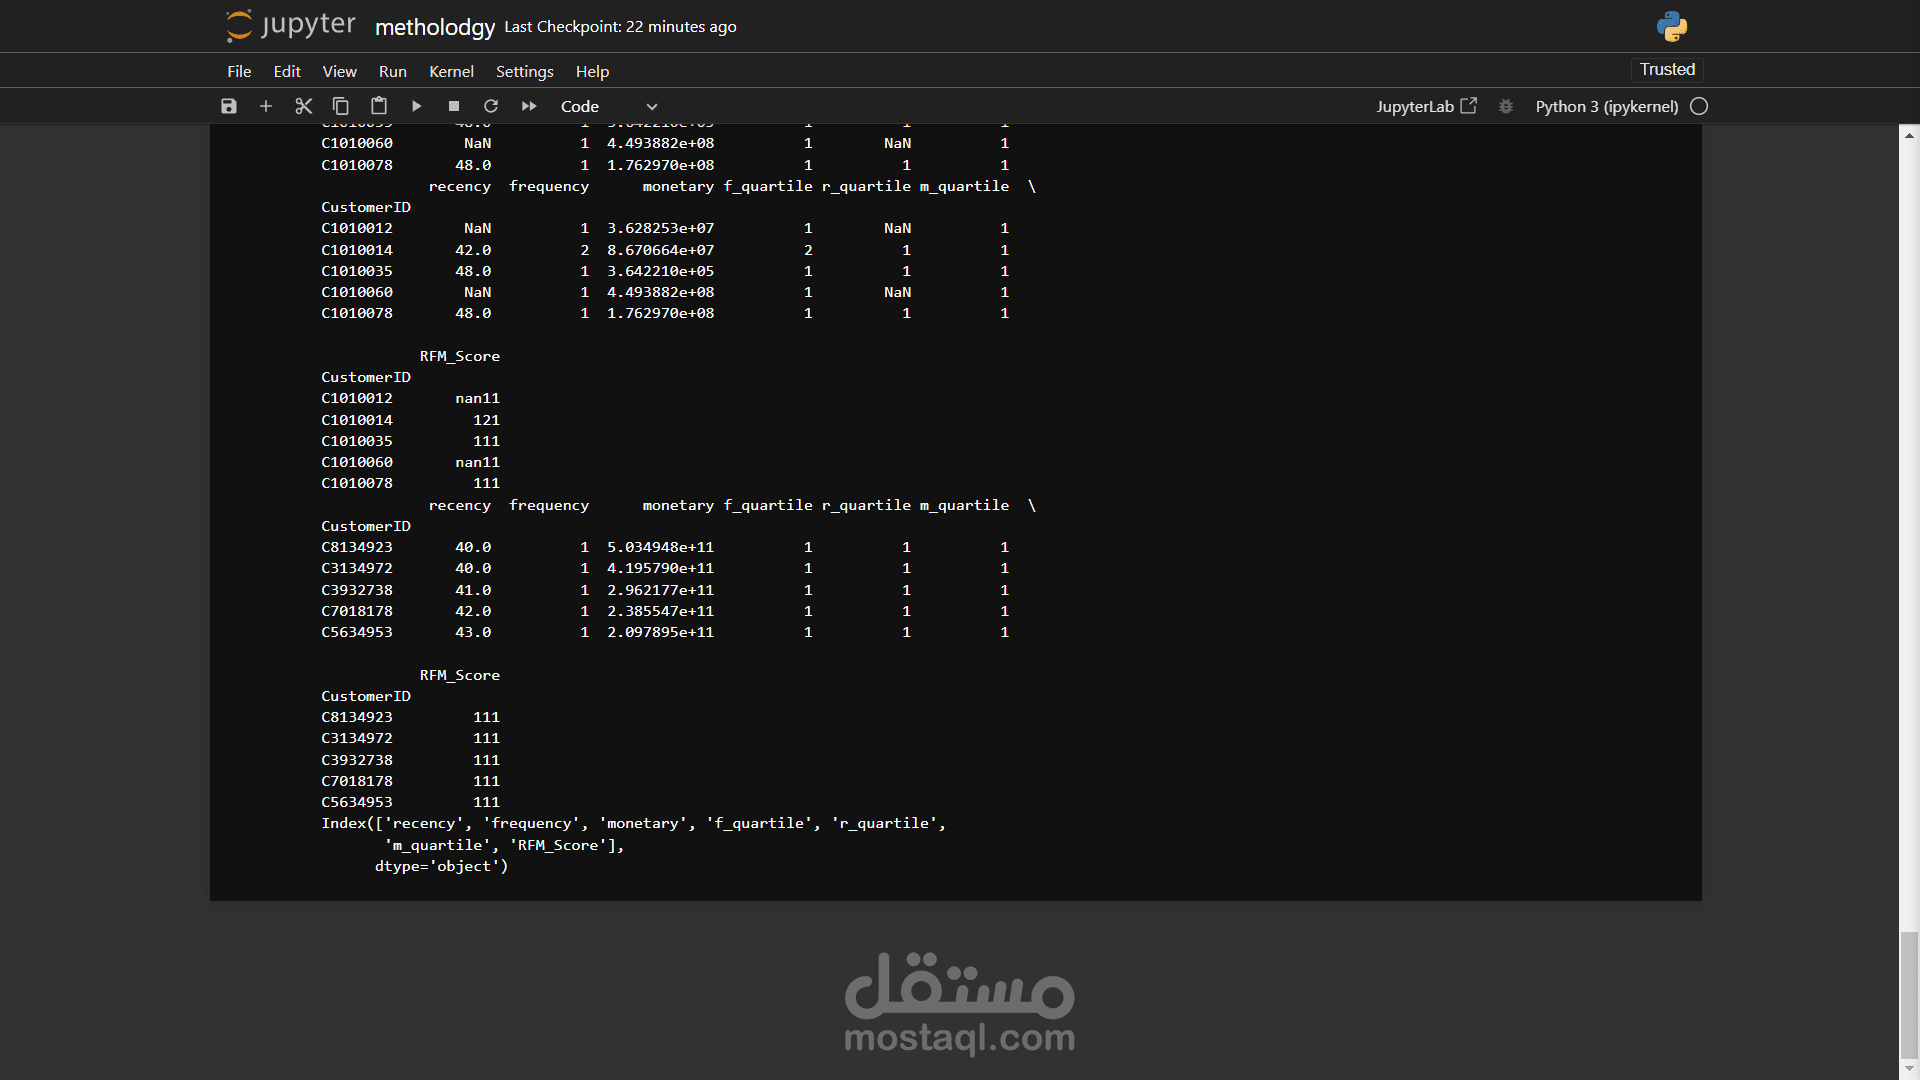Paste cell using clipboard icon
Screen dimensions: 1920x1080
[x=379, y=106]
